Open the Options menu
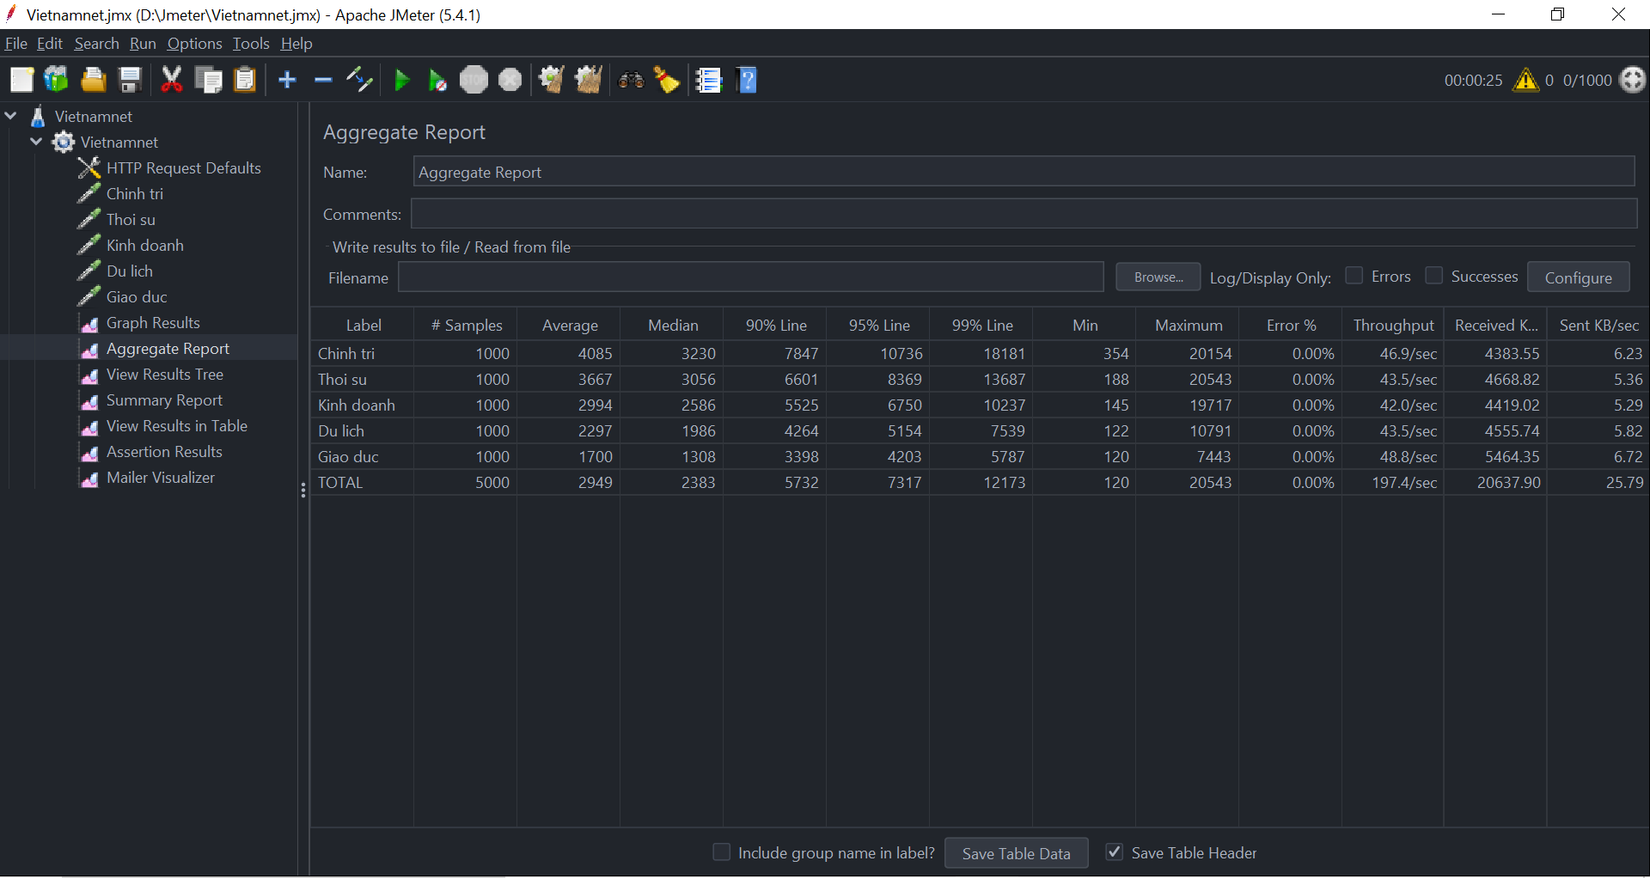The image size is (1650, 878). (194, 44)
